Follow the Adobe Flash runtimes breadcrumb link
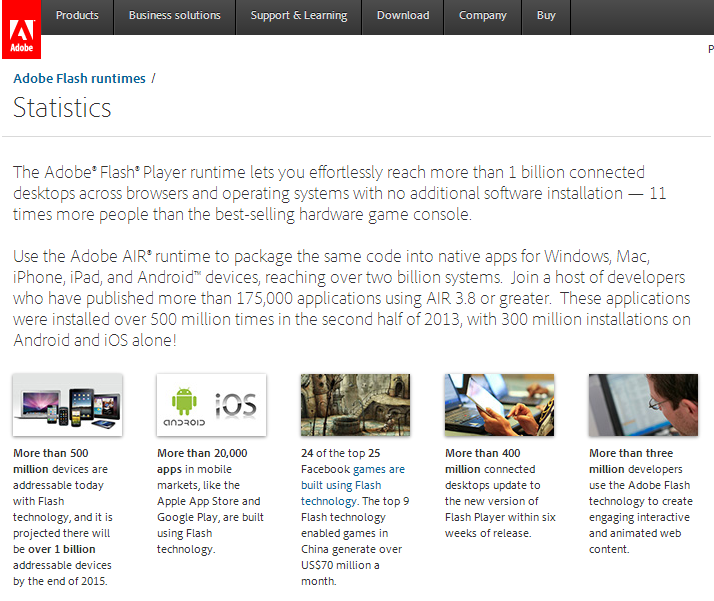The image size is (714, 601). pyautogui.click(x=79, y=78)
